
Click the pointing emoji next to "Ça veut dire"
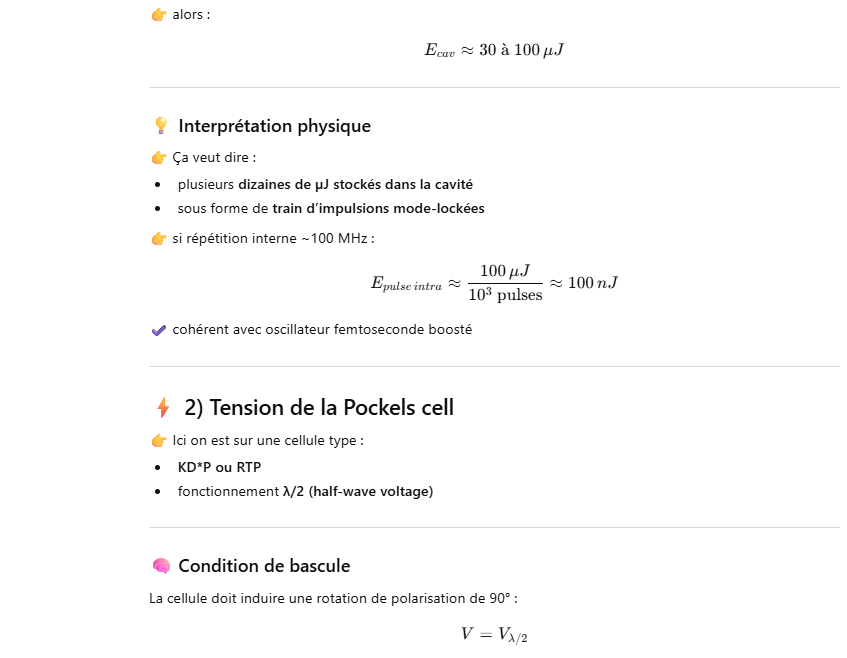pos(158,158)
